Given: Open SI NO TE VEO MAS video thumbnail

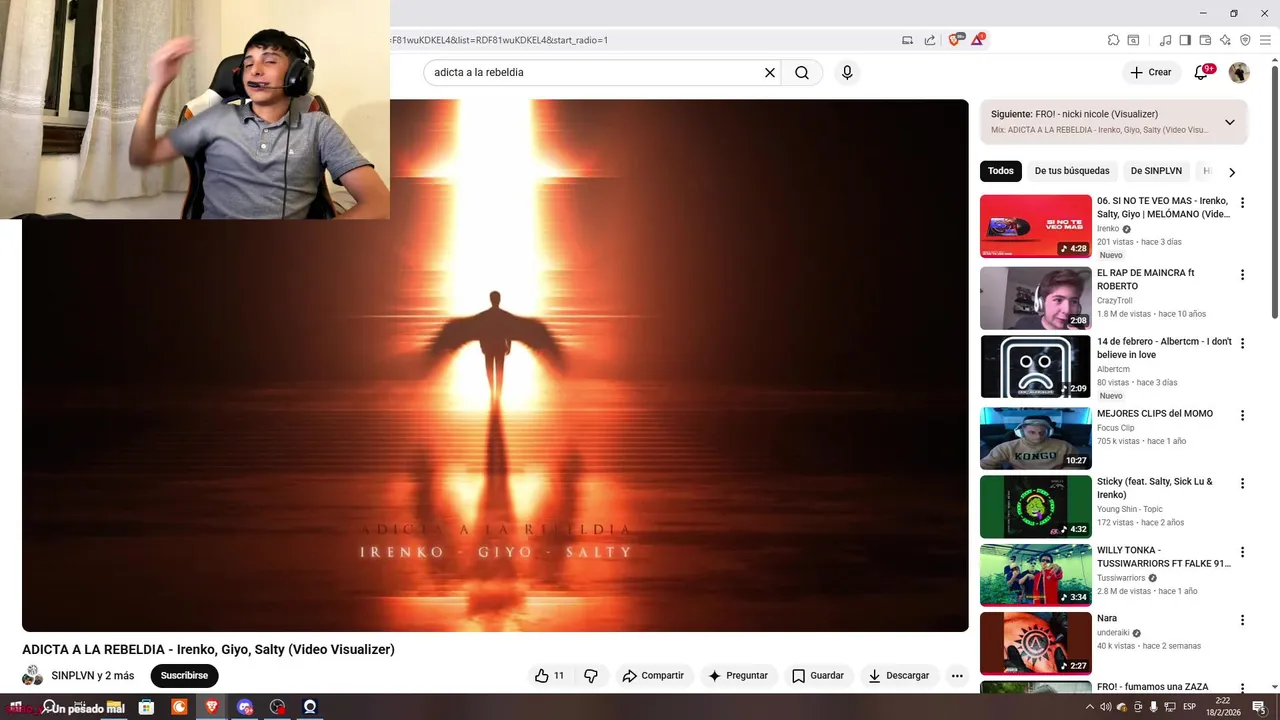Looking at the screenshot, I should click(x=1035, y=226).
